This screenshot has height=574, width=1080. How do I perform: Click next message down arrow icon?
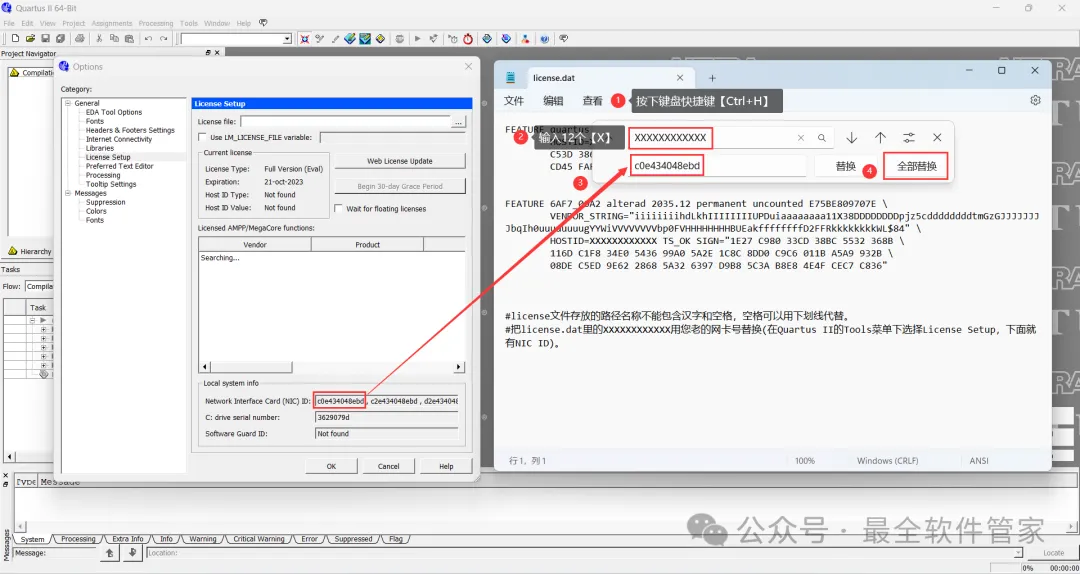click(133, 553)
